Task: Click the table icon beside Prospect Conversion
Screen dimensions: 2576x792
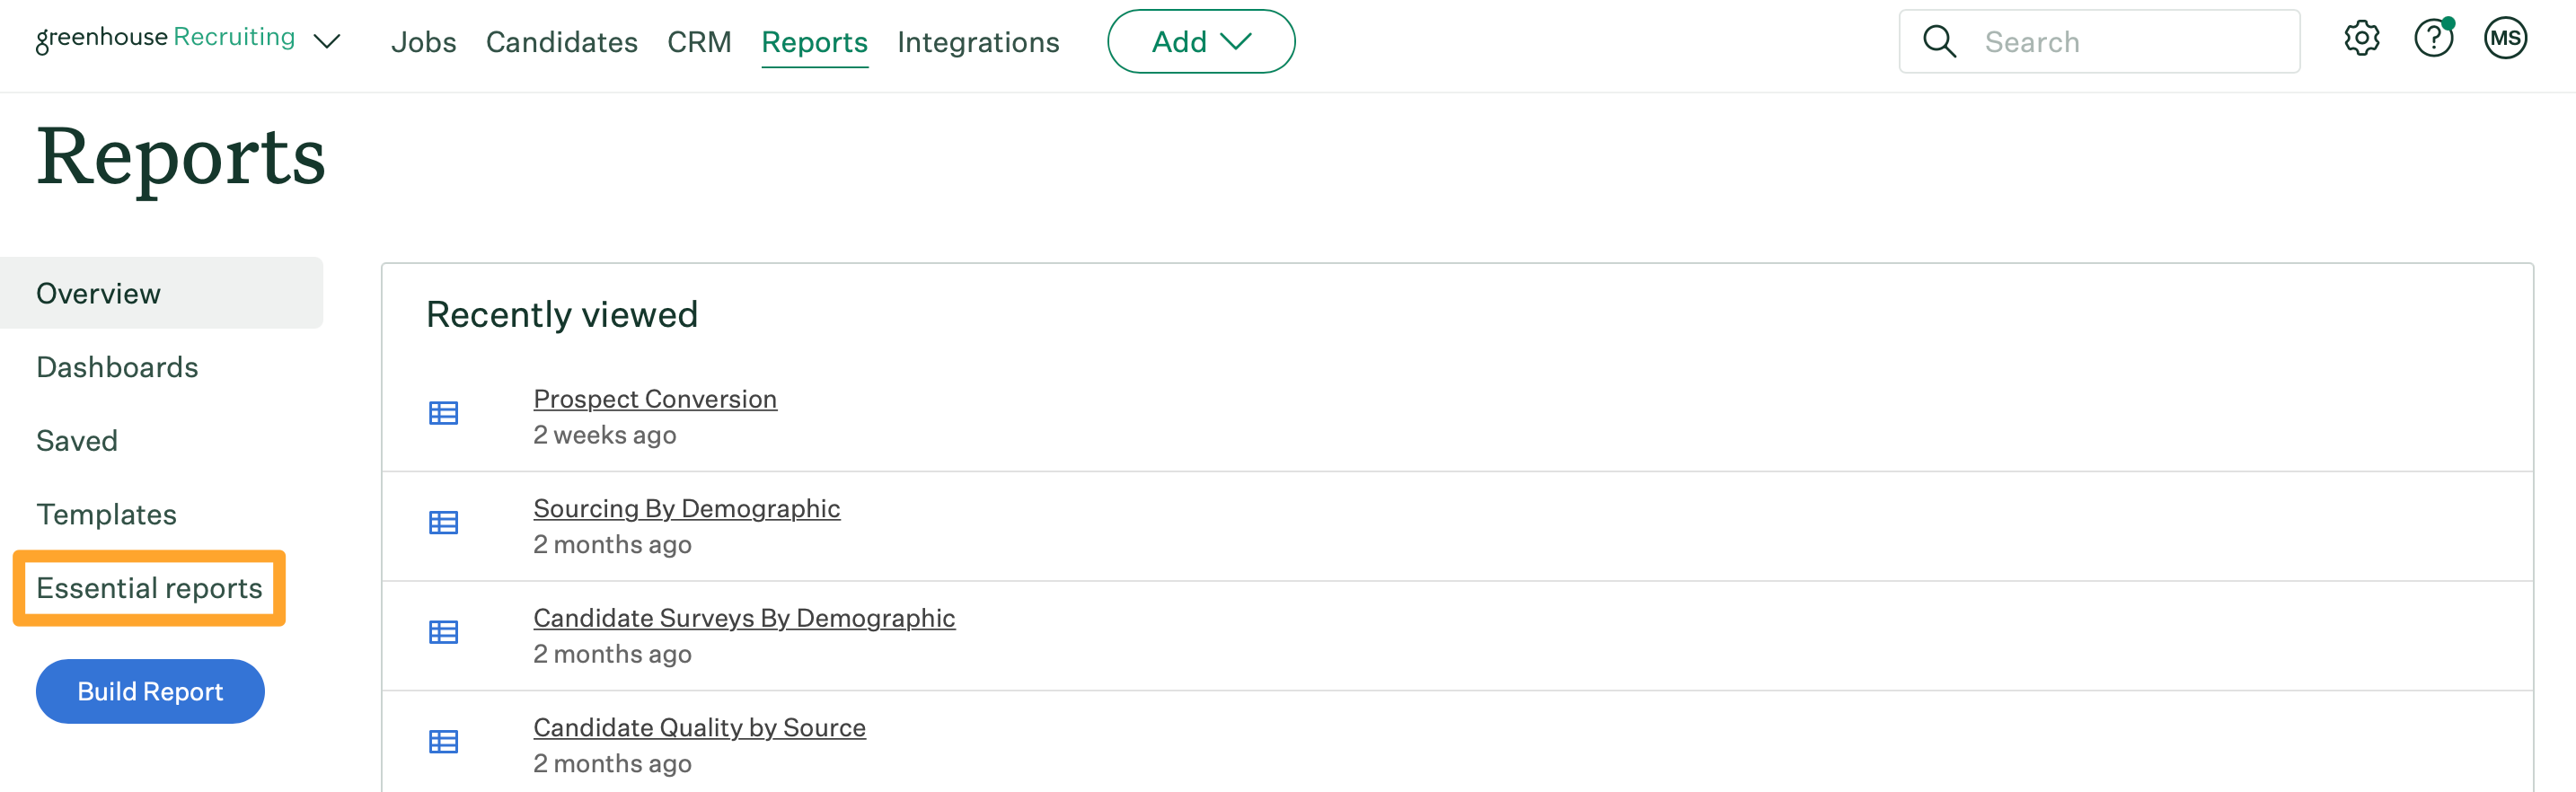Action: point(443,413)
